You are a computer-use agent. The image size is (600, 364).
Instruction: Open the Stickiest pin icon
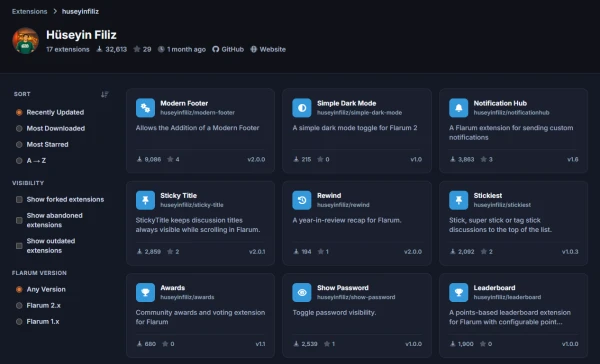[x=458, y=200]
